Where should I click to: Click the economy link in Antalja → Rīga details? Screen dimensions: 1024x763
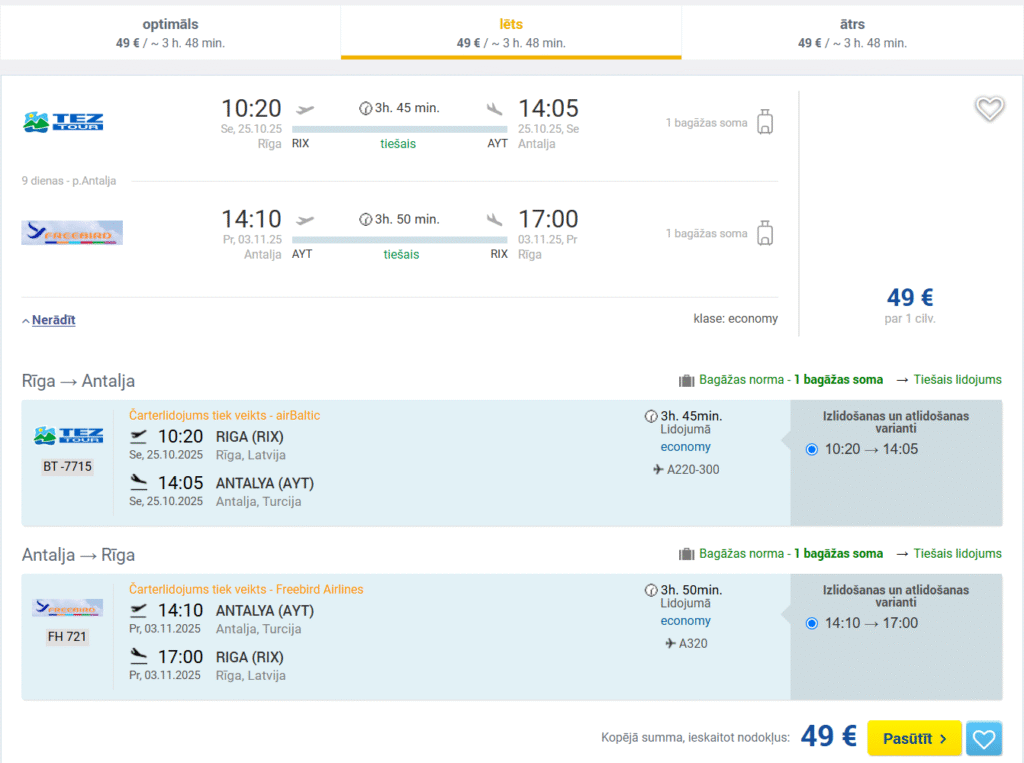point(685,621)
